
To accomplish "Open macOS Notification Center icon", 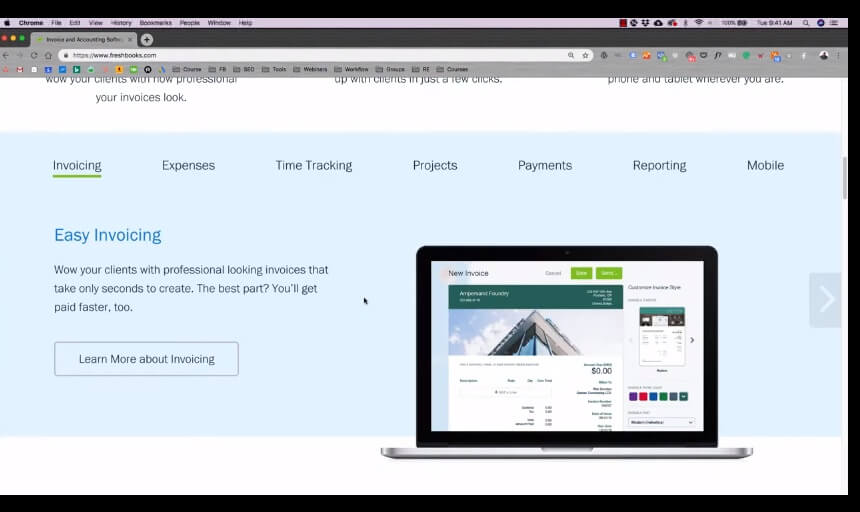I will [834, 23].
